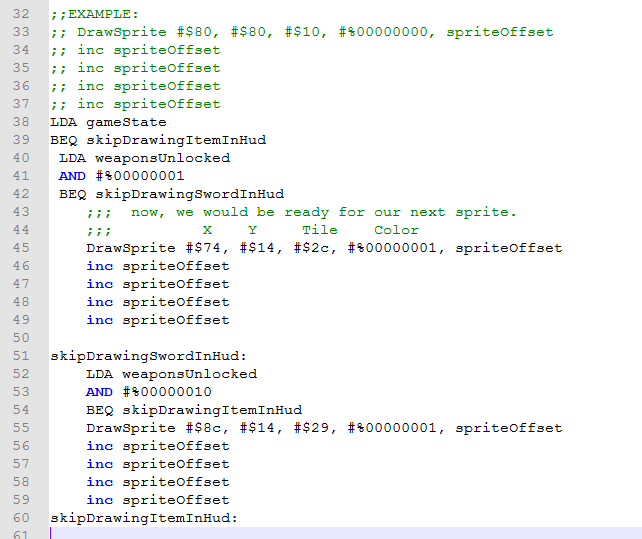Click 'BEQ skipDrawingItemInHud' on line 54

[194, 410]
